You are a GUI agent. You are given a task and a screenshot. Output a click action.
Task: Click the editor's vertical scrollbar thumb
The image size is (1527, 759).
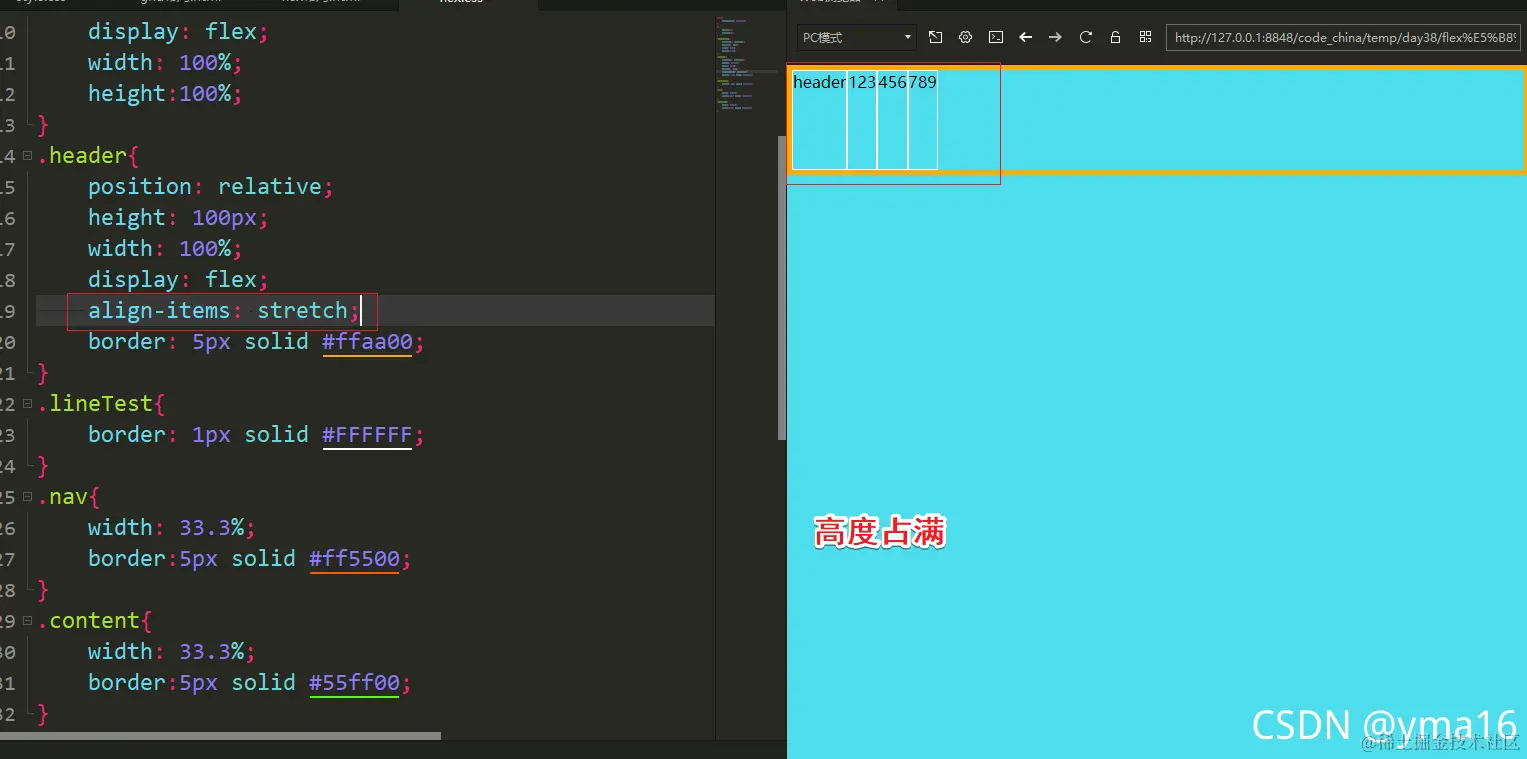pos(782,288)
